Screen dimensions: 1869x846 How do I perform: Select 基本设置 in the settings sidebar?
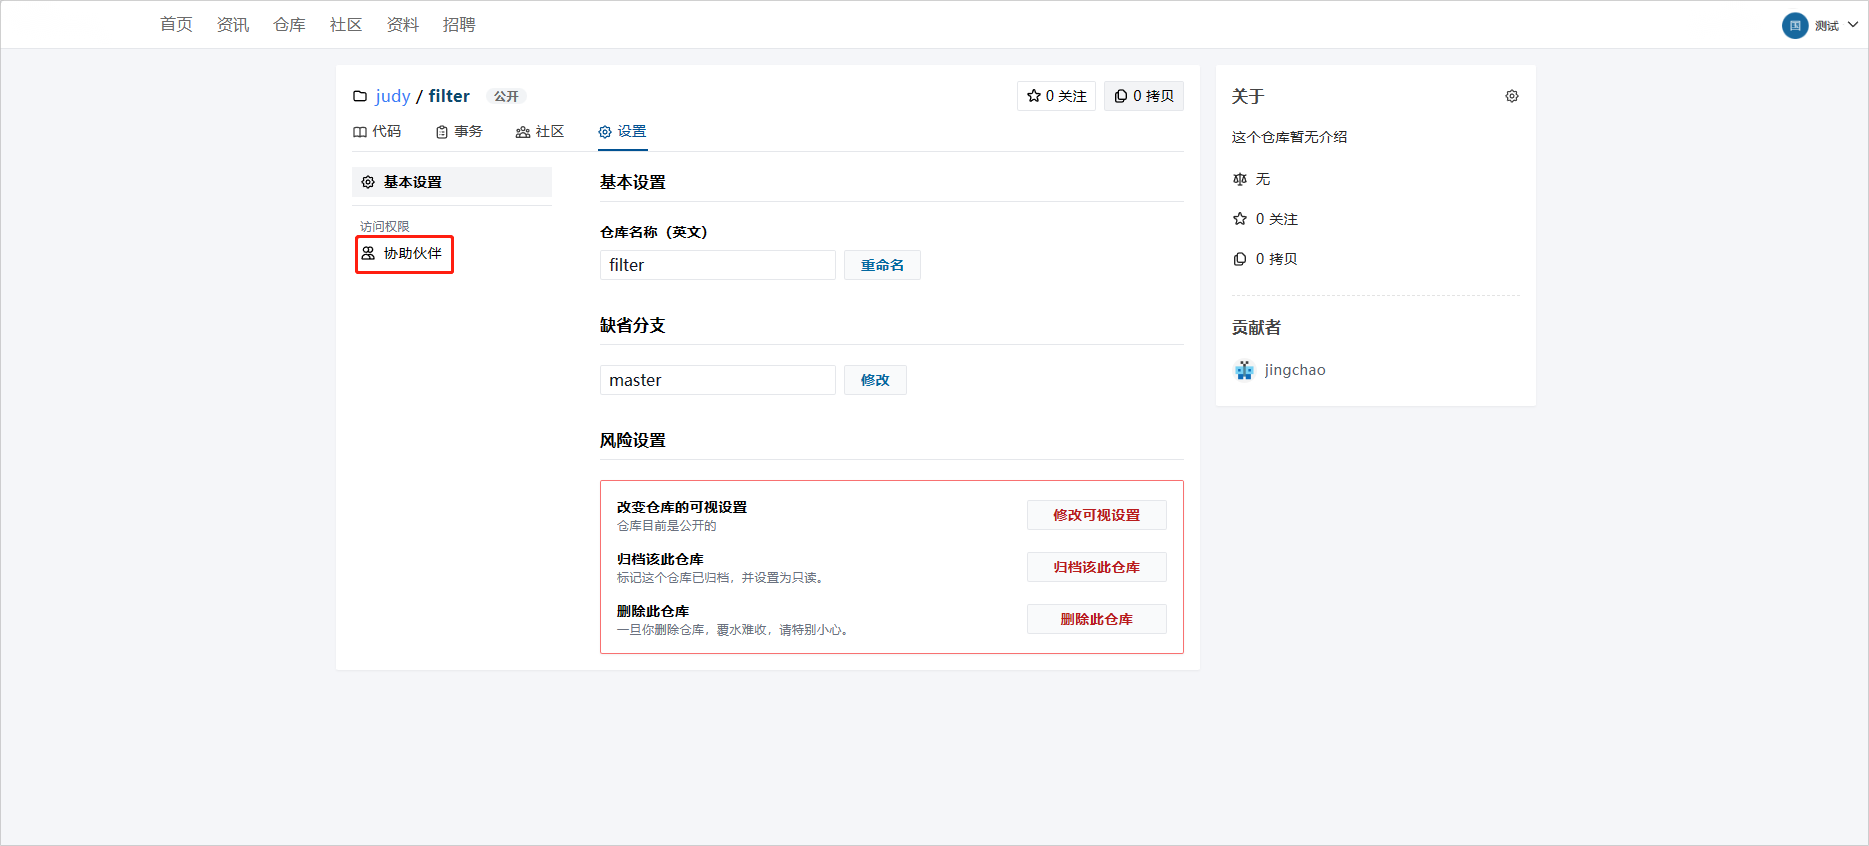[x=451, y=182]
